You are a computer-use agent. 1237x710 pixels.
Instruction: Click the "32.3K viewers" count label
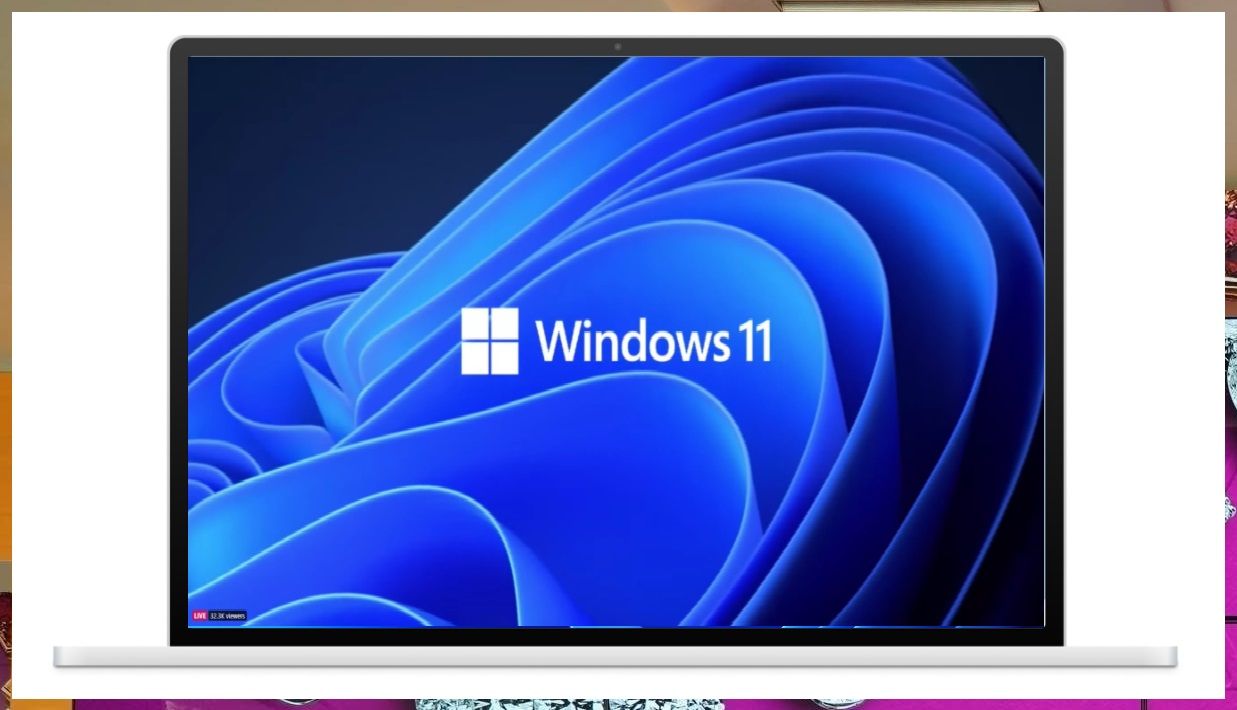coord(228,616)
